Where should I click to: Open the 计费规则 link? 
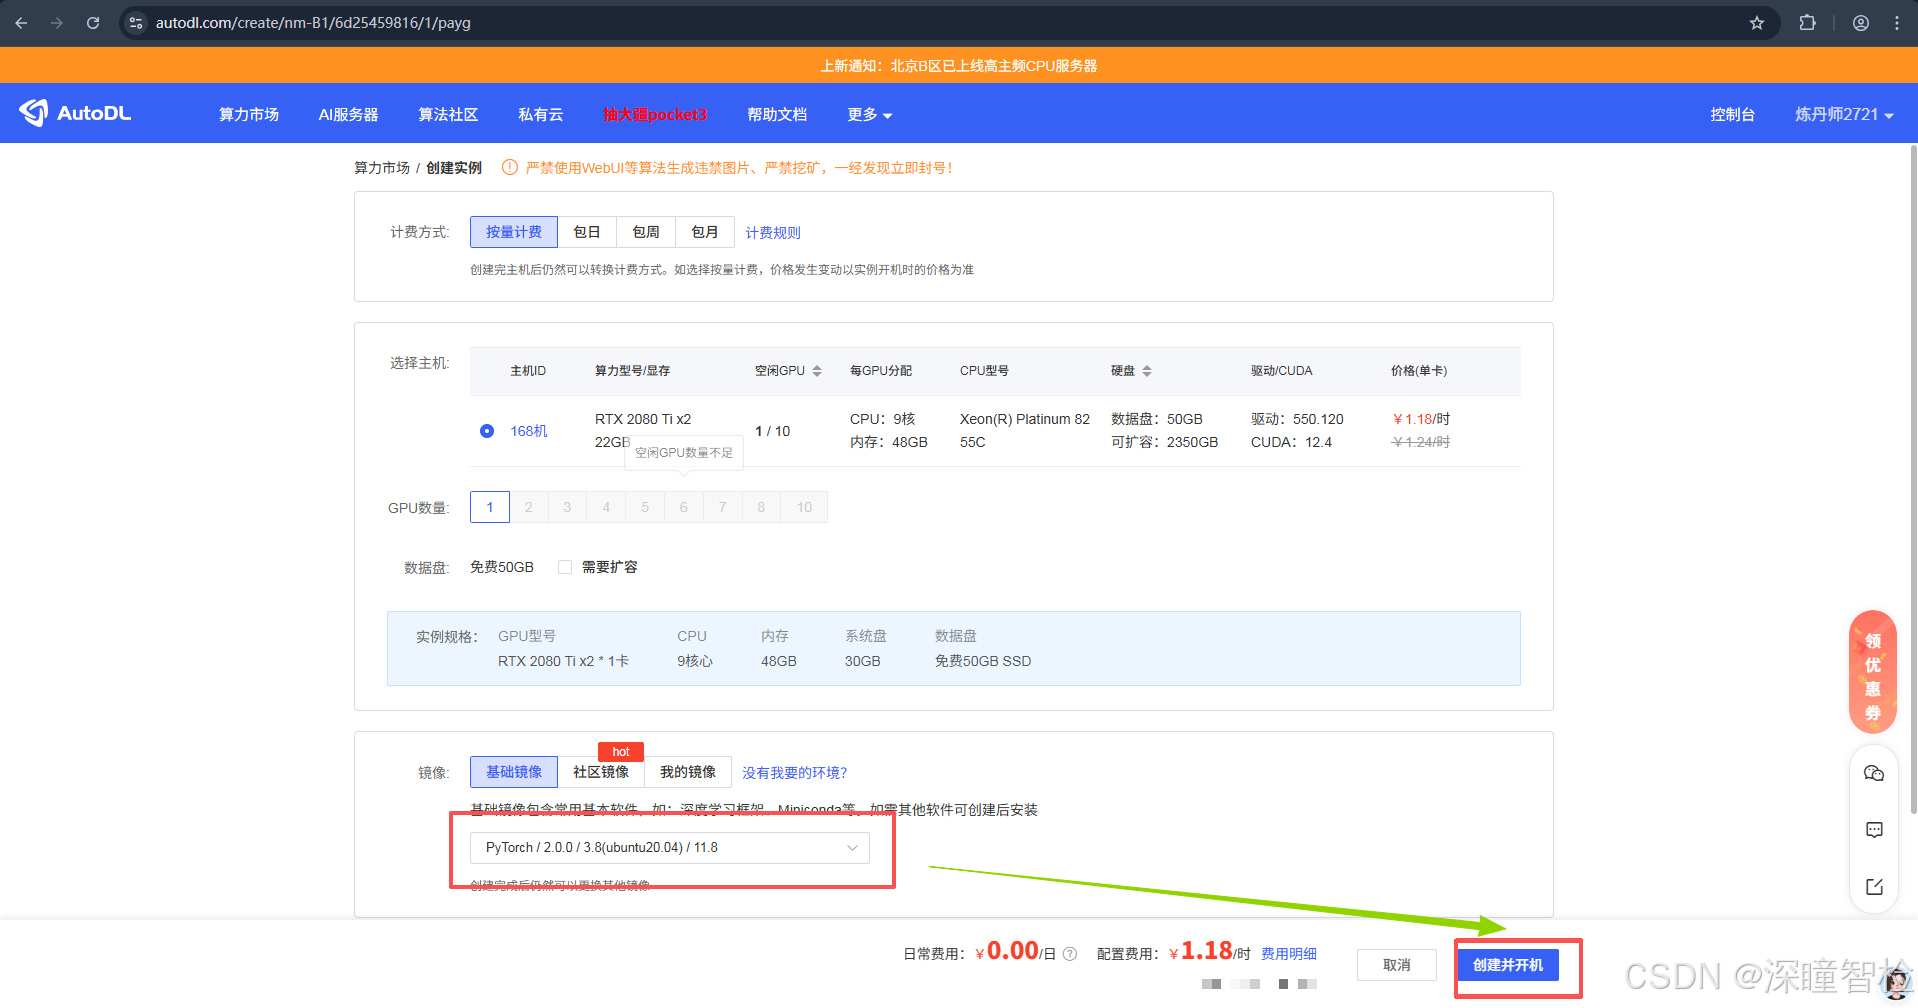pos(773,233)
